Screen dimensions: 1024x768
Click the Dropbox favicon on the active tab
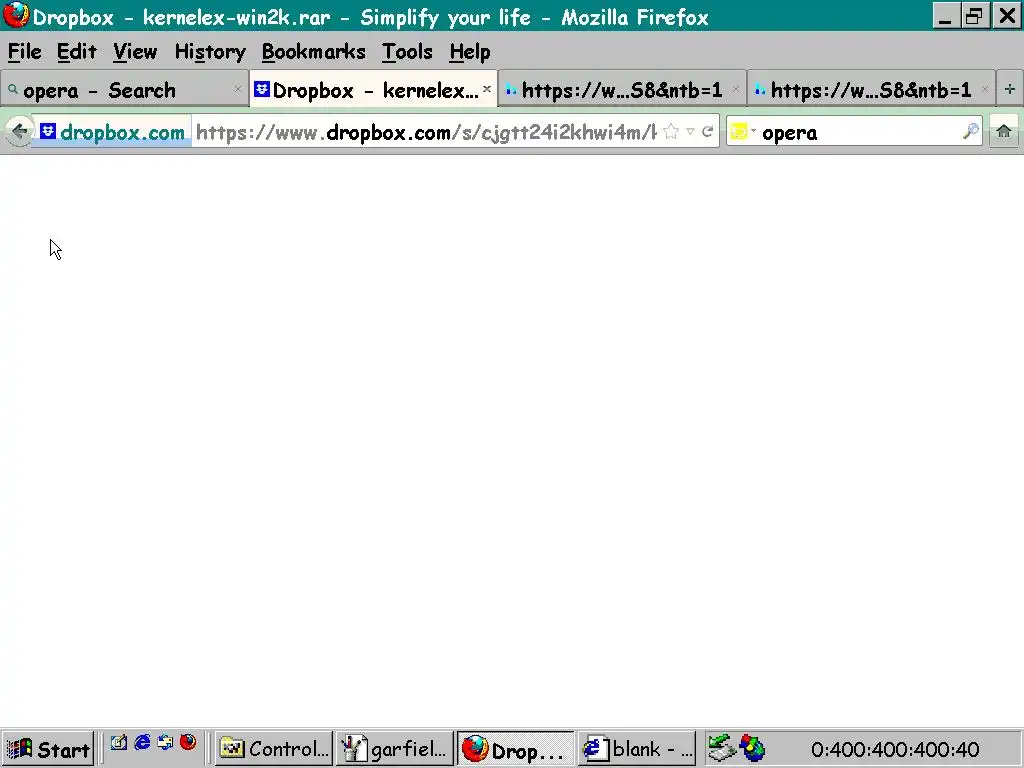pos(262,89)
